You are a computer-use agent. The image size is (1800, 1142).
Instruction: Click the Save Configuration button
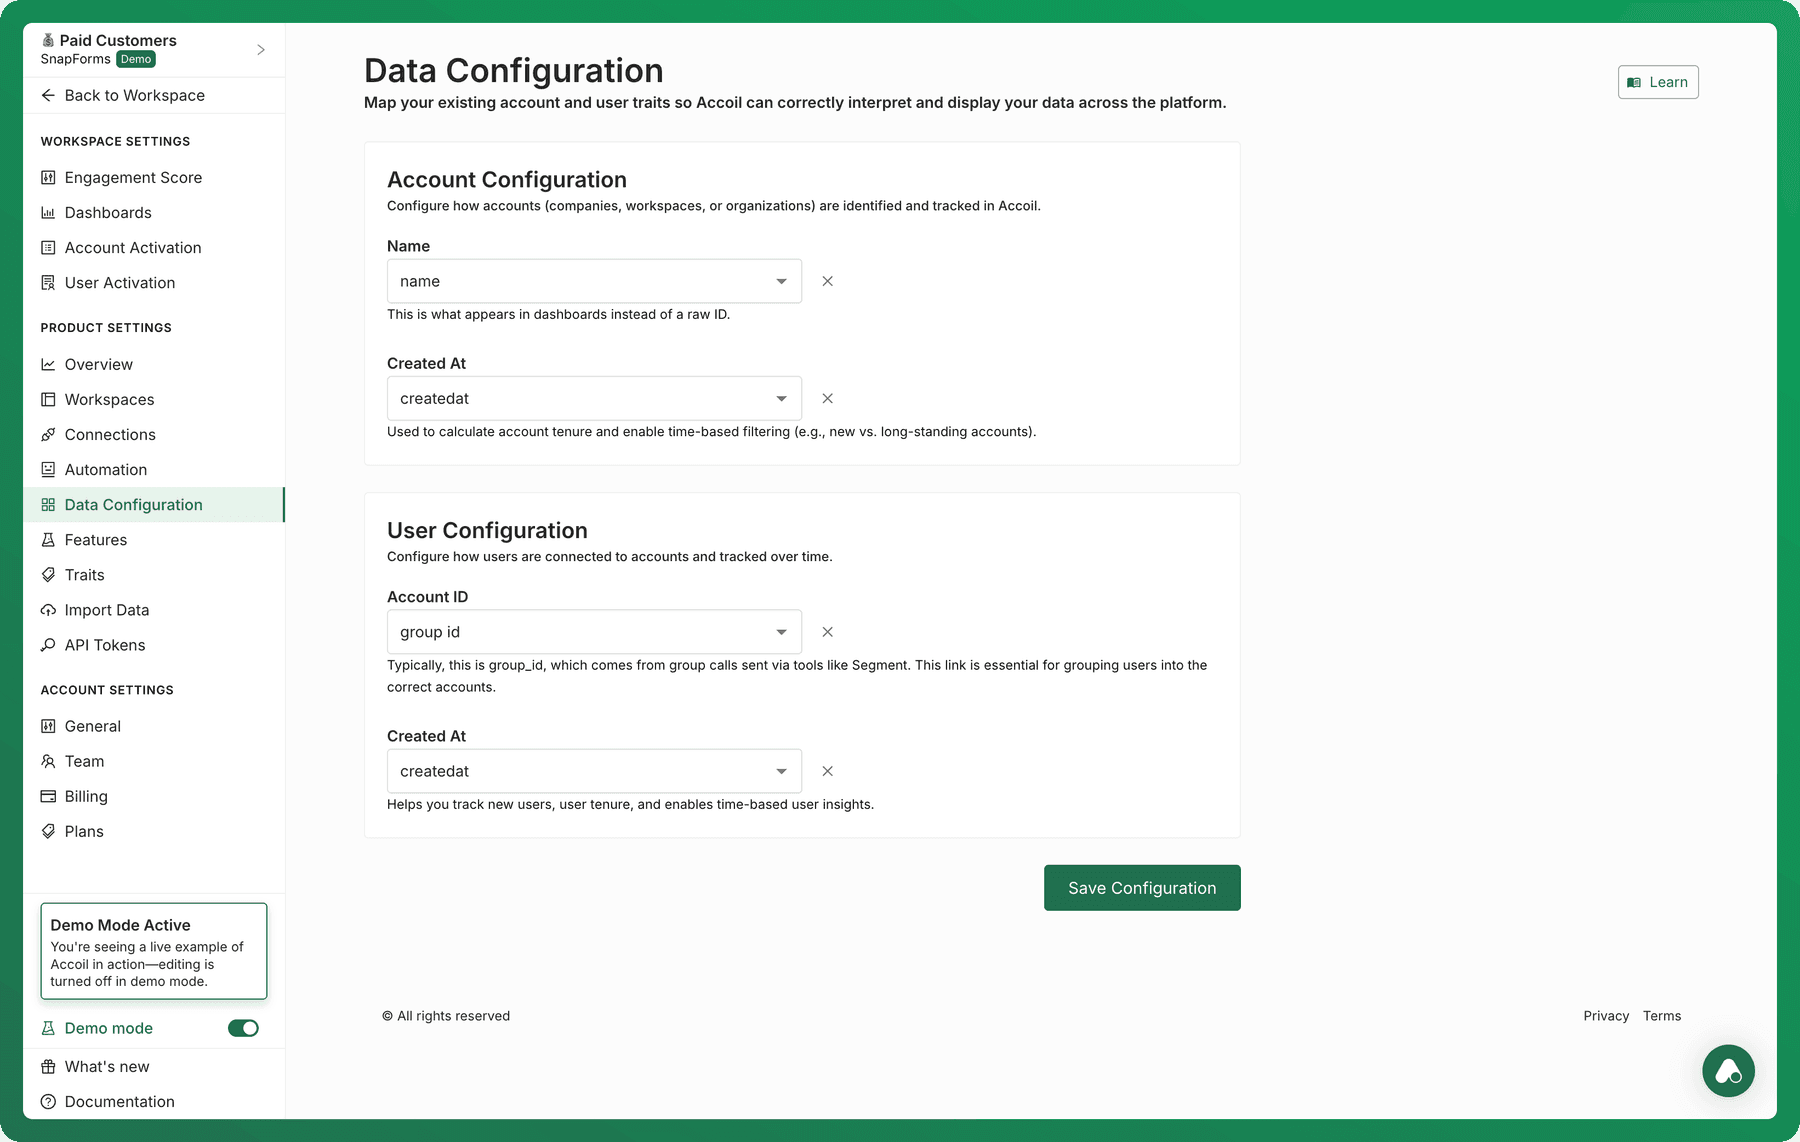pyautogui.click(x=1142, y=888)
